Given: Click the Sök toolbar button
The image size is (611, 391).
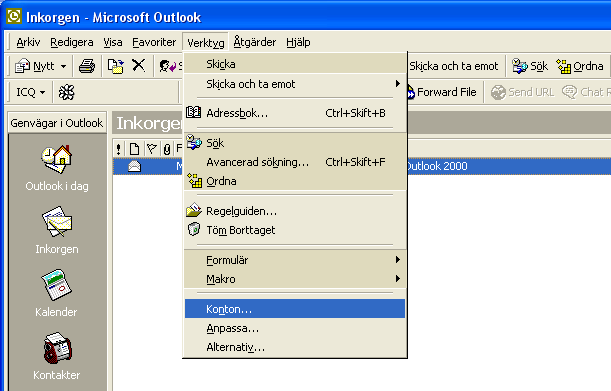Looking at the screenshot, I should click(530, 66).
